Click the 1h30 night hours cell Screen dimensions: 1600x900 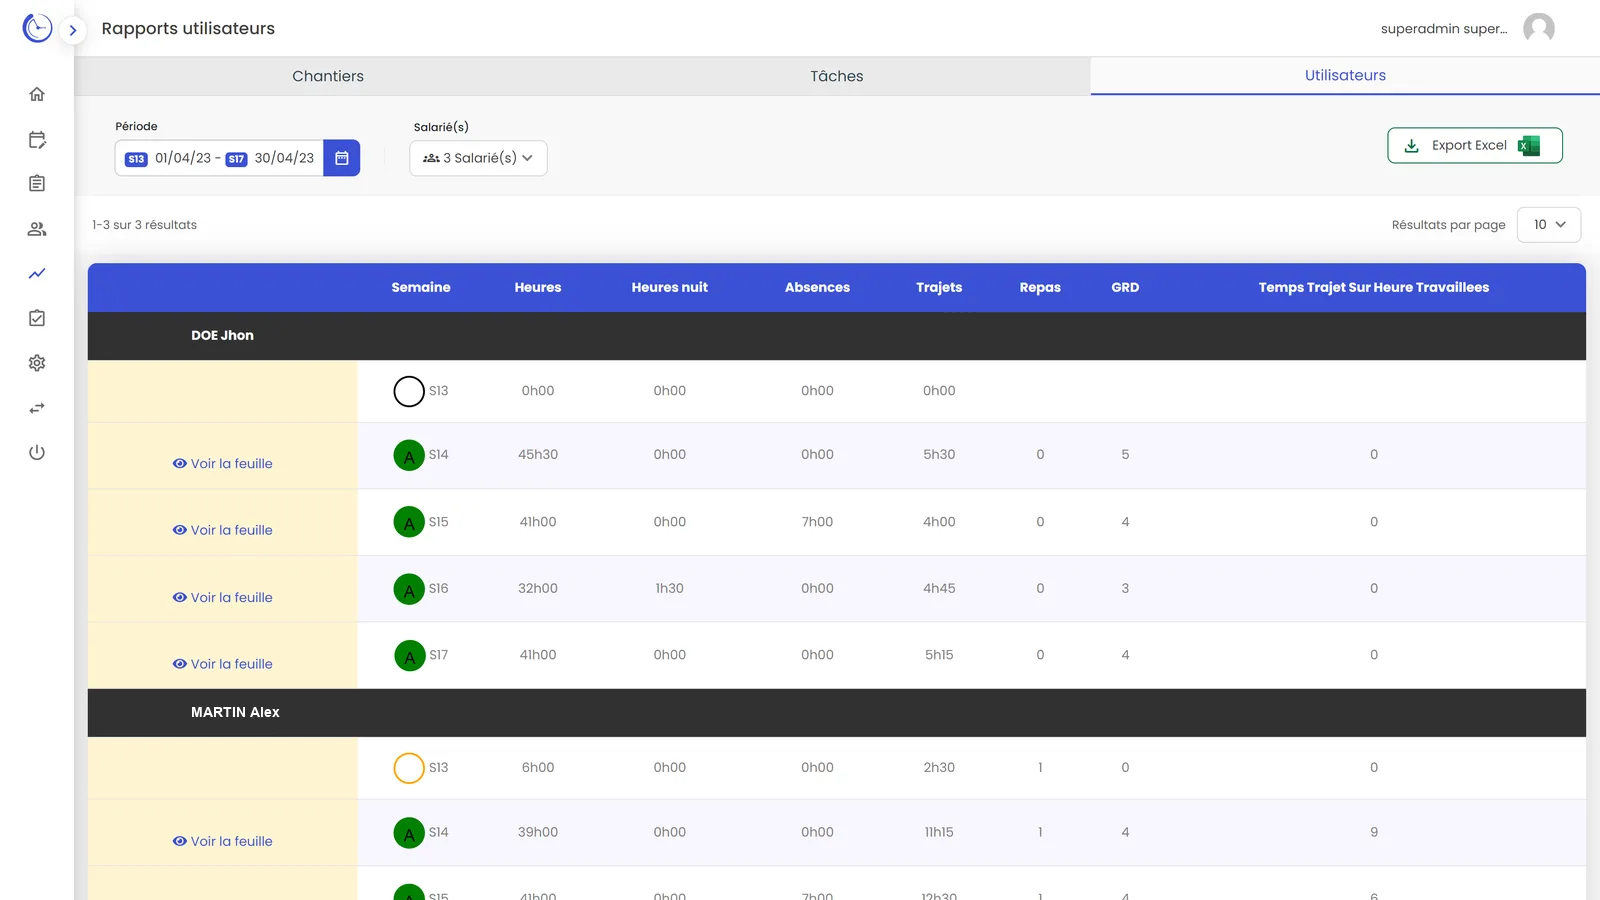click(x=670, y=588)
